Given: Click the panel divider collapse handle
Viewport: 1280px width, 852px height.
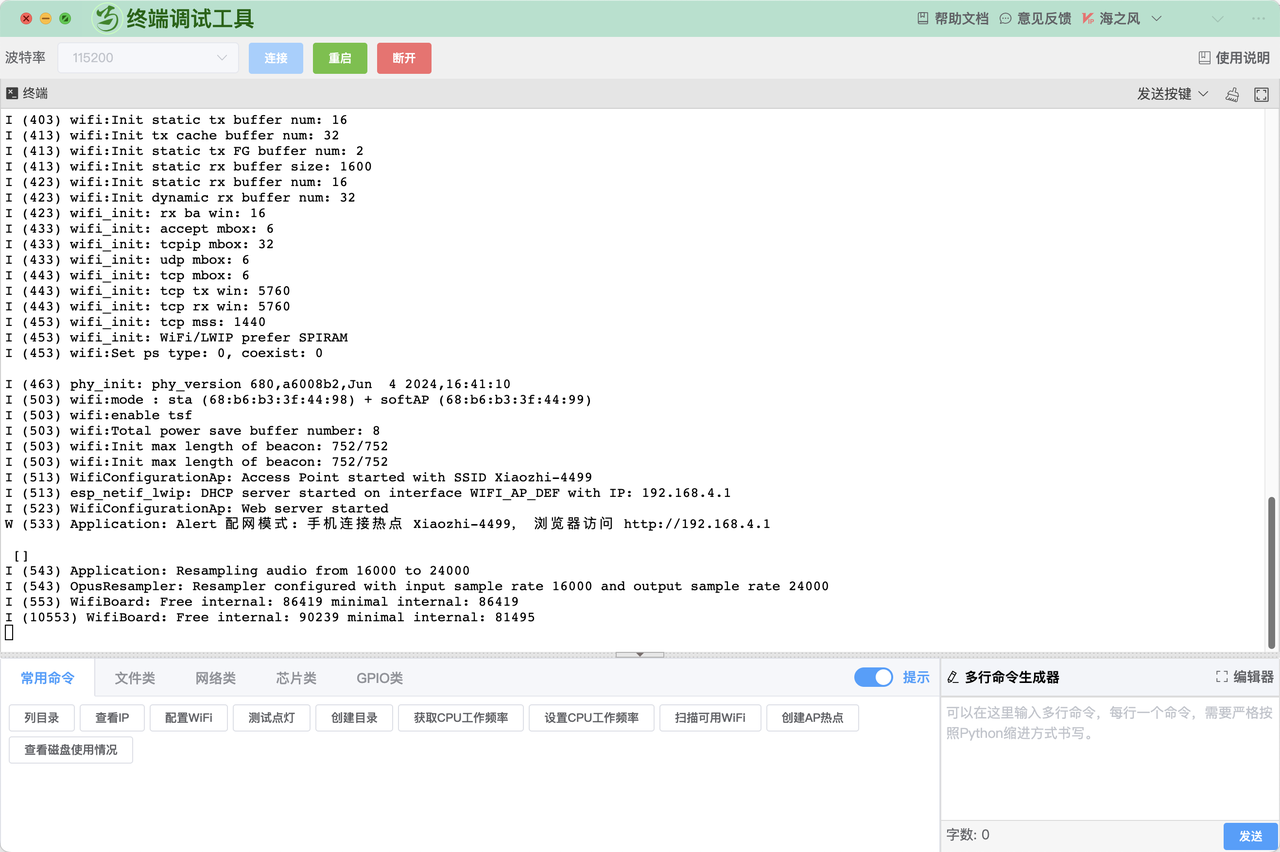Looking at the screenshot, I should pos(640,655).
